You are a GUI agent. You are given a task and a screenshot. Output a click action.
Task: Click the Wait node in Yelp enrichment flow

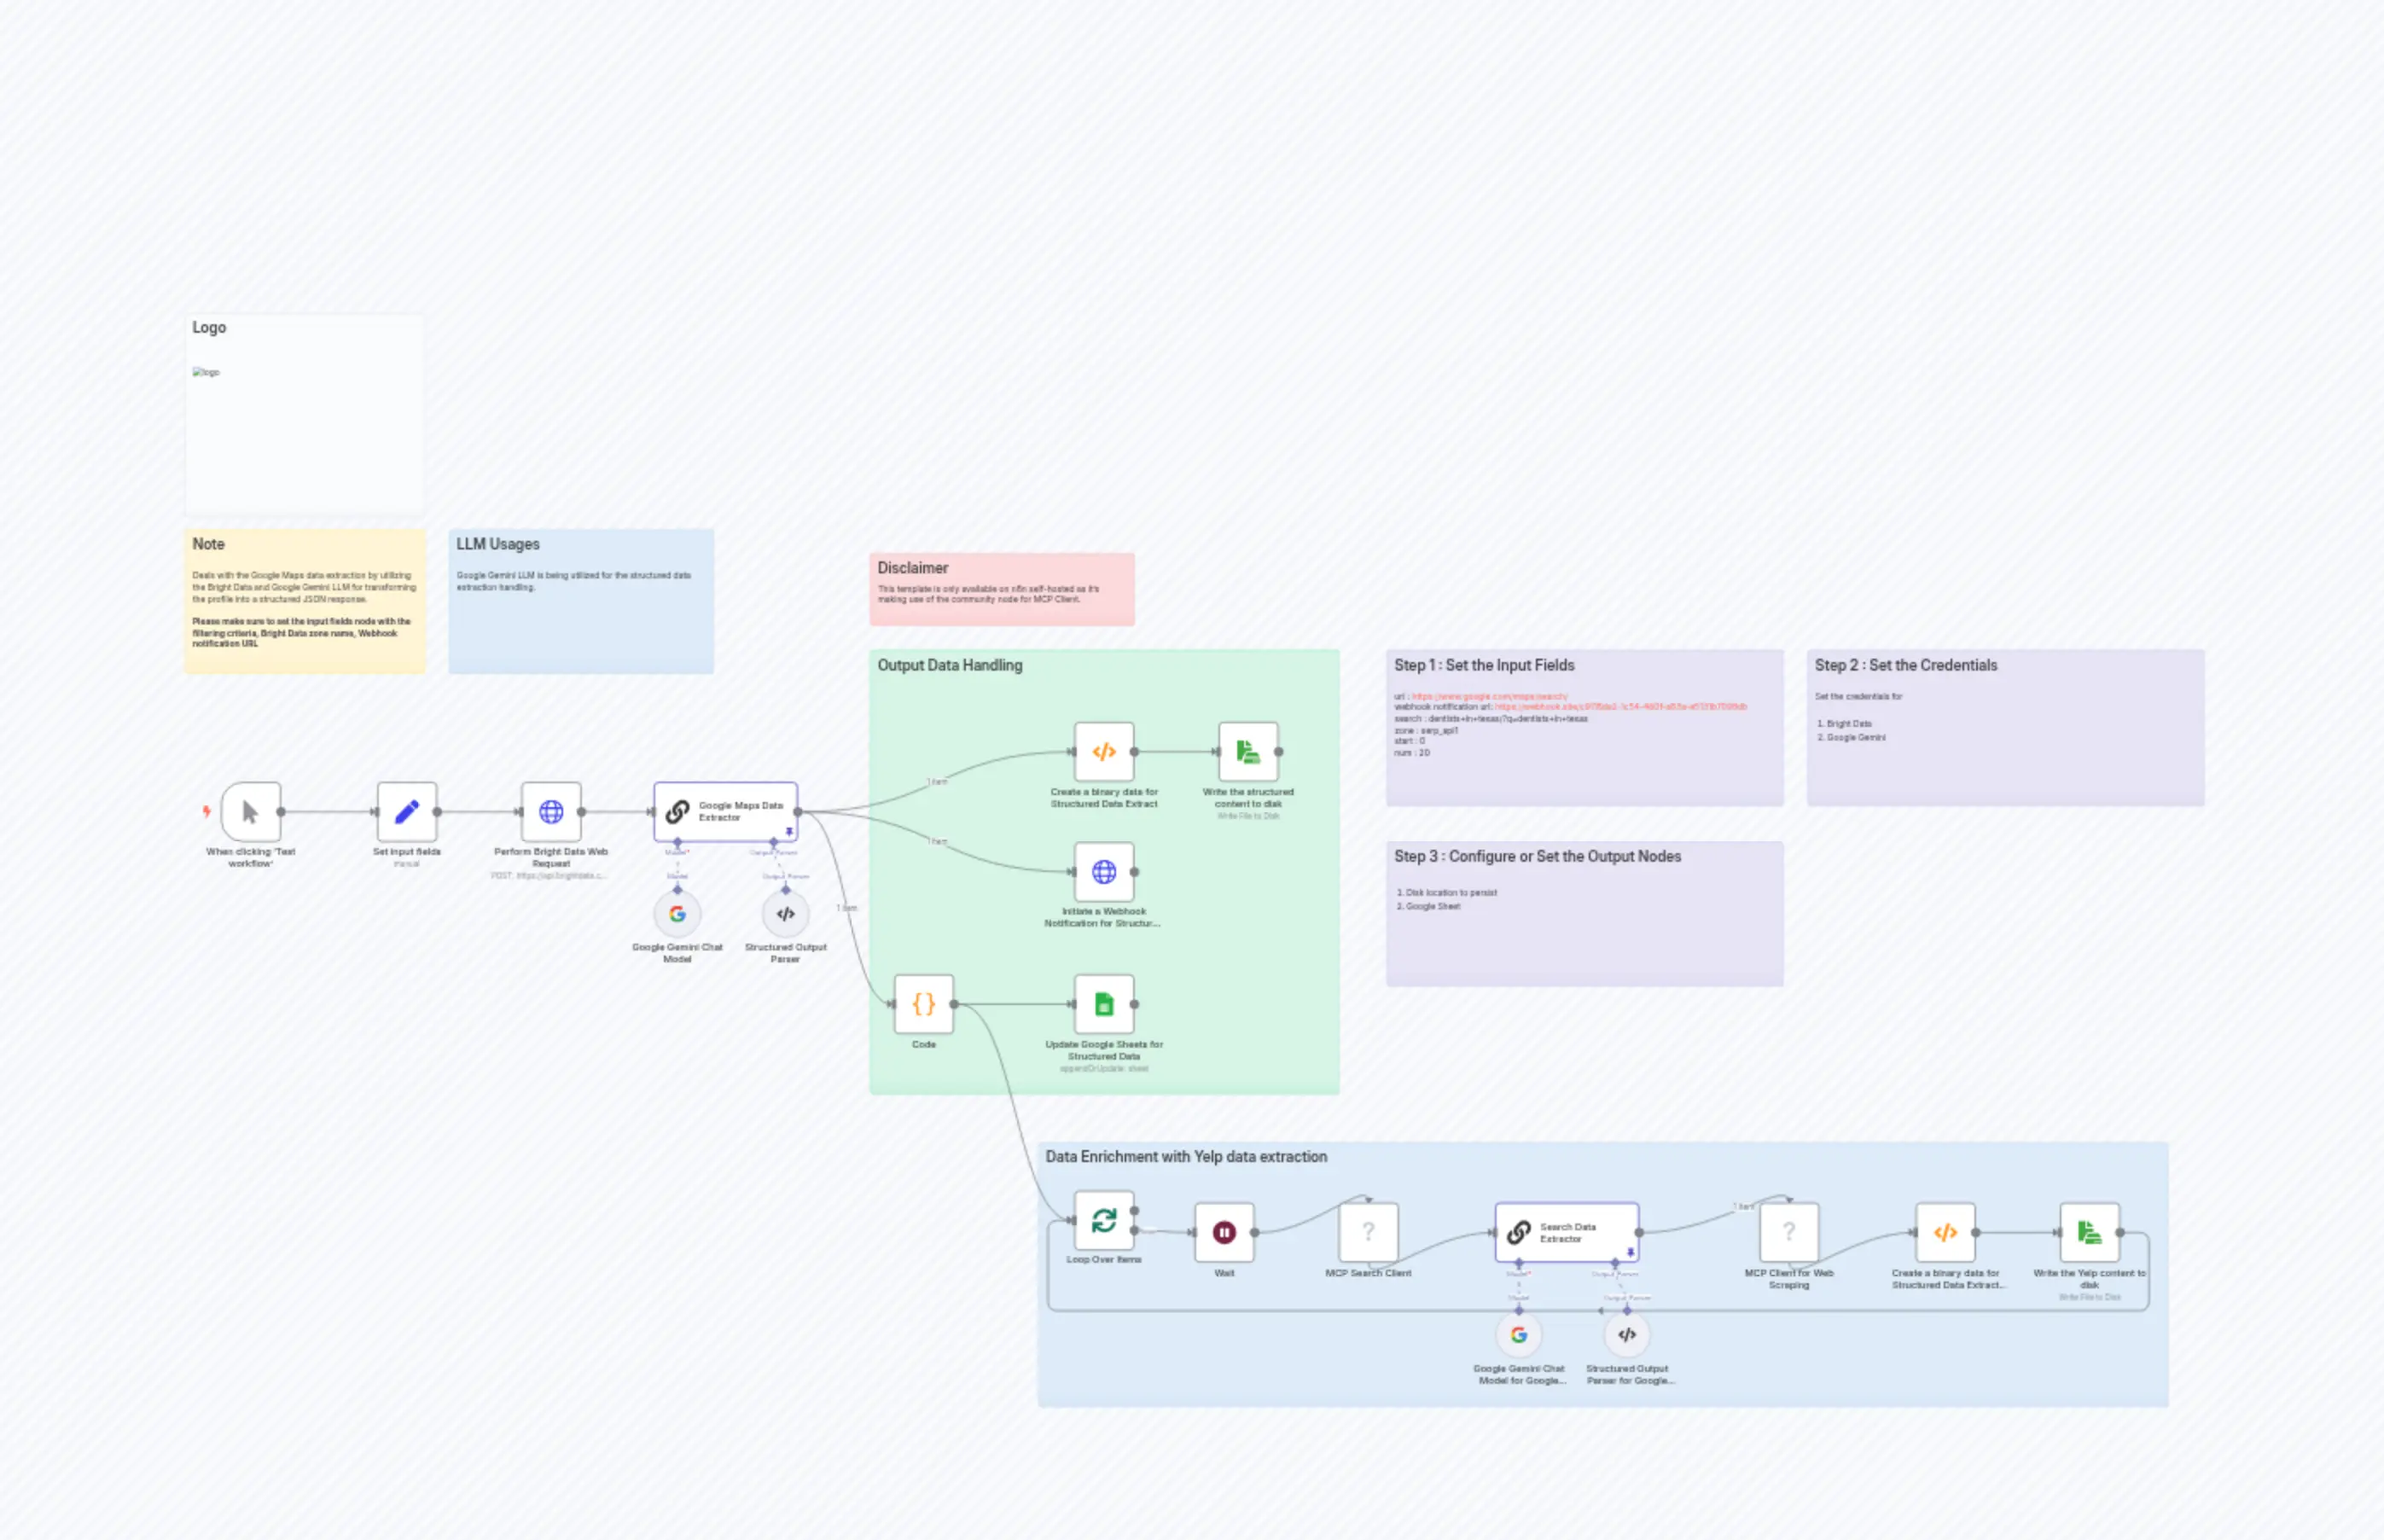pos(1224,1232)
